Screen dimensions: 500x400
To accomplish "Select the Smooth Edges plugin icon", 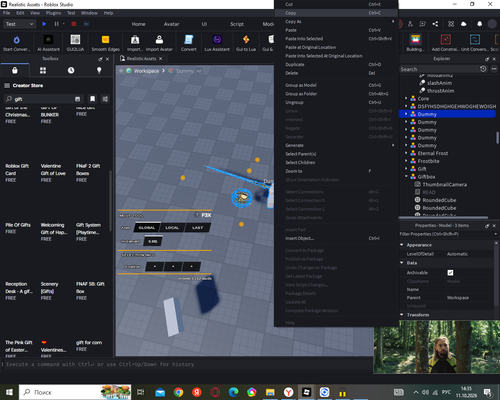I will (x=105, y=40).
